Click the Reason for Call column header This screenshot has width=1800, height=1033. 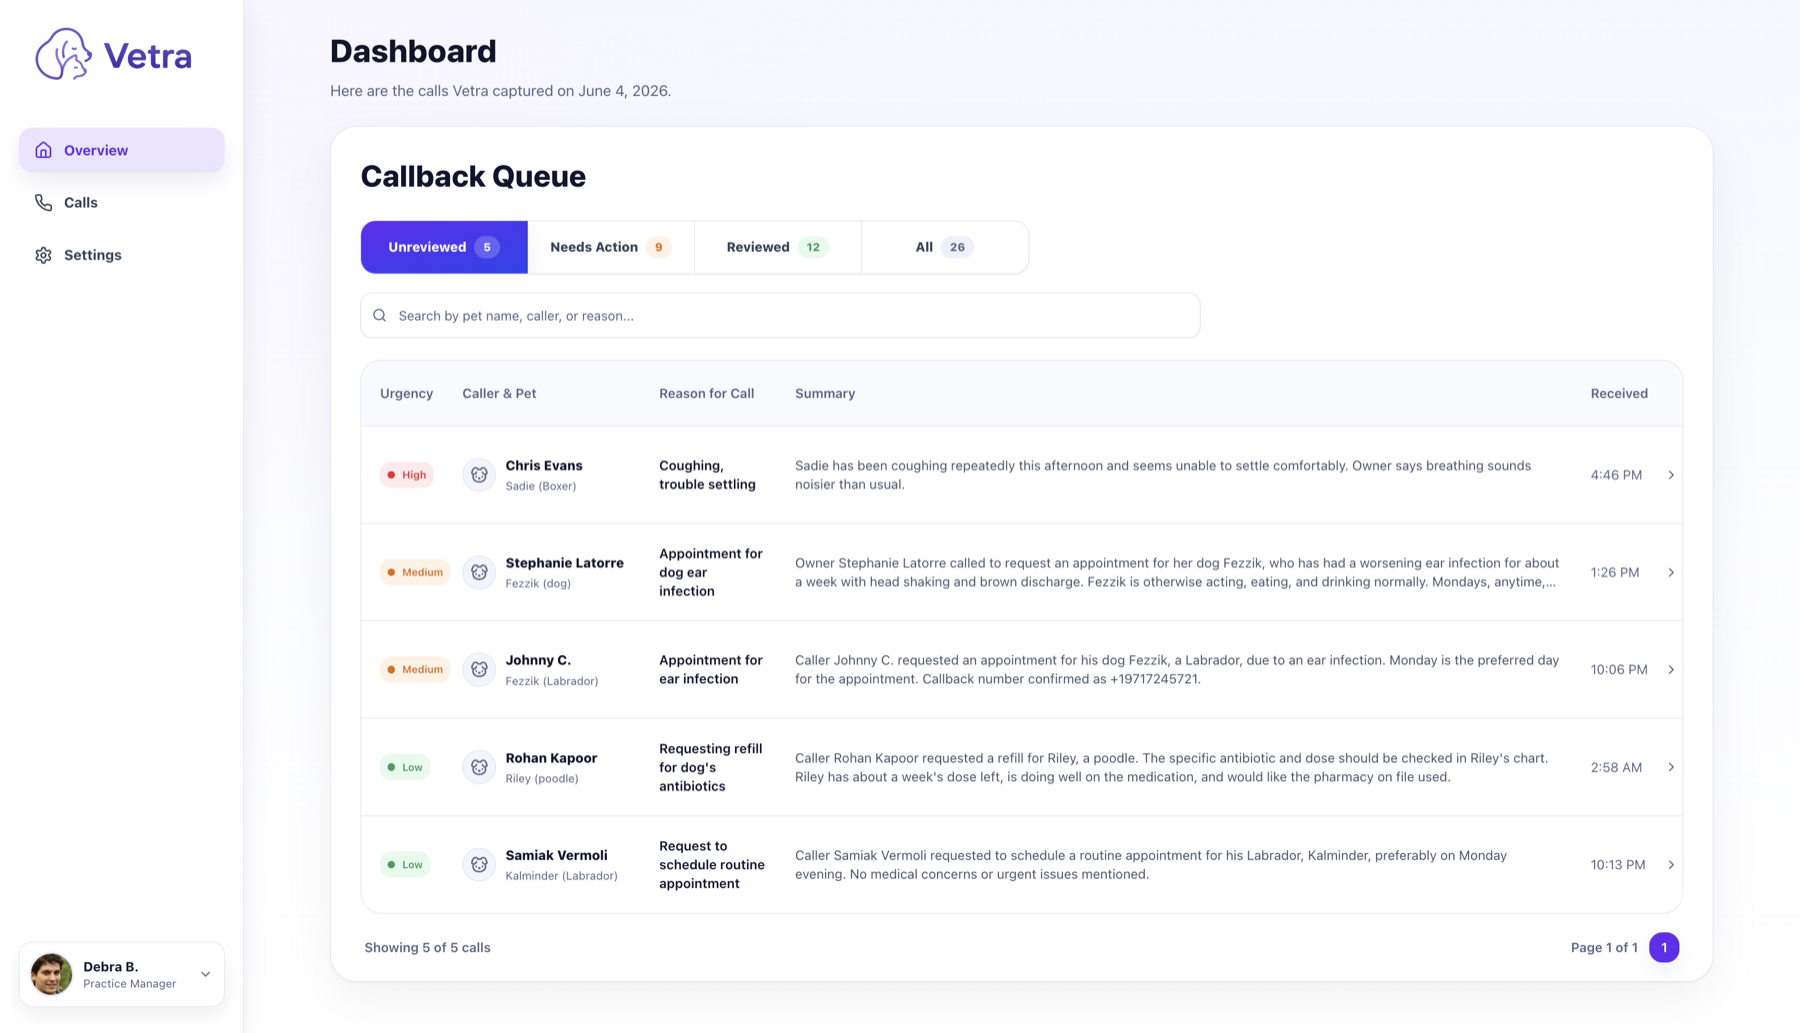tap(706, 394)
